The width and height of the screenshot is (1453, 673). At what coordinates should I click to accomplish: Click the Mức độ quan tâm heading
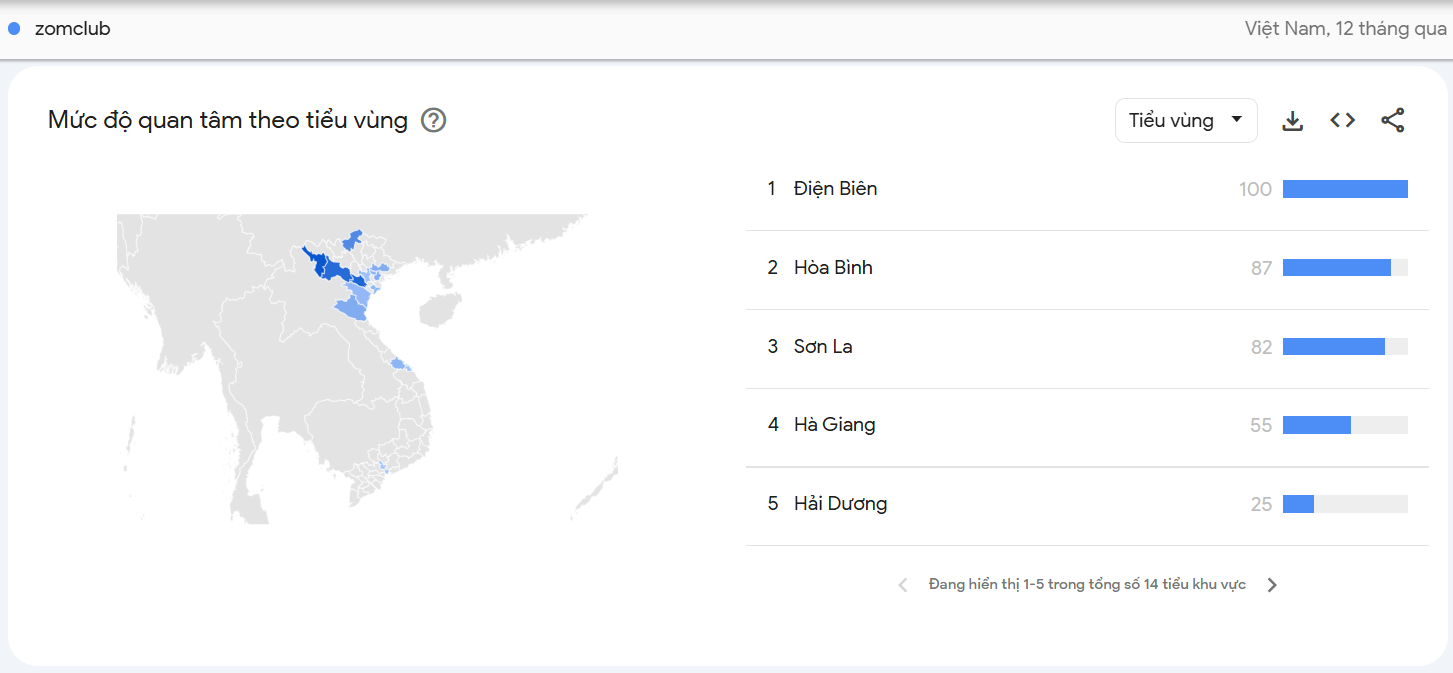[x=228, y=121]
